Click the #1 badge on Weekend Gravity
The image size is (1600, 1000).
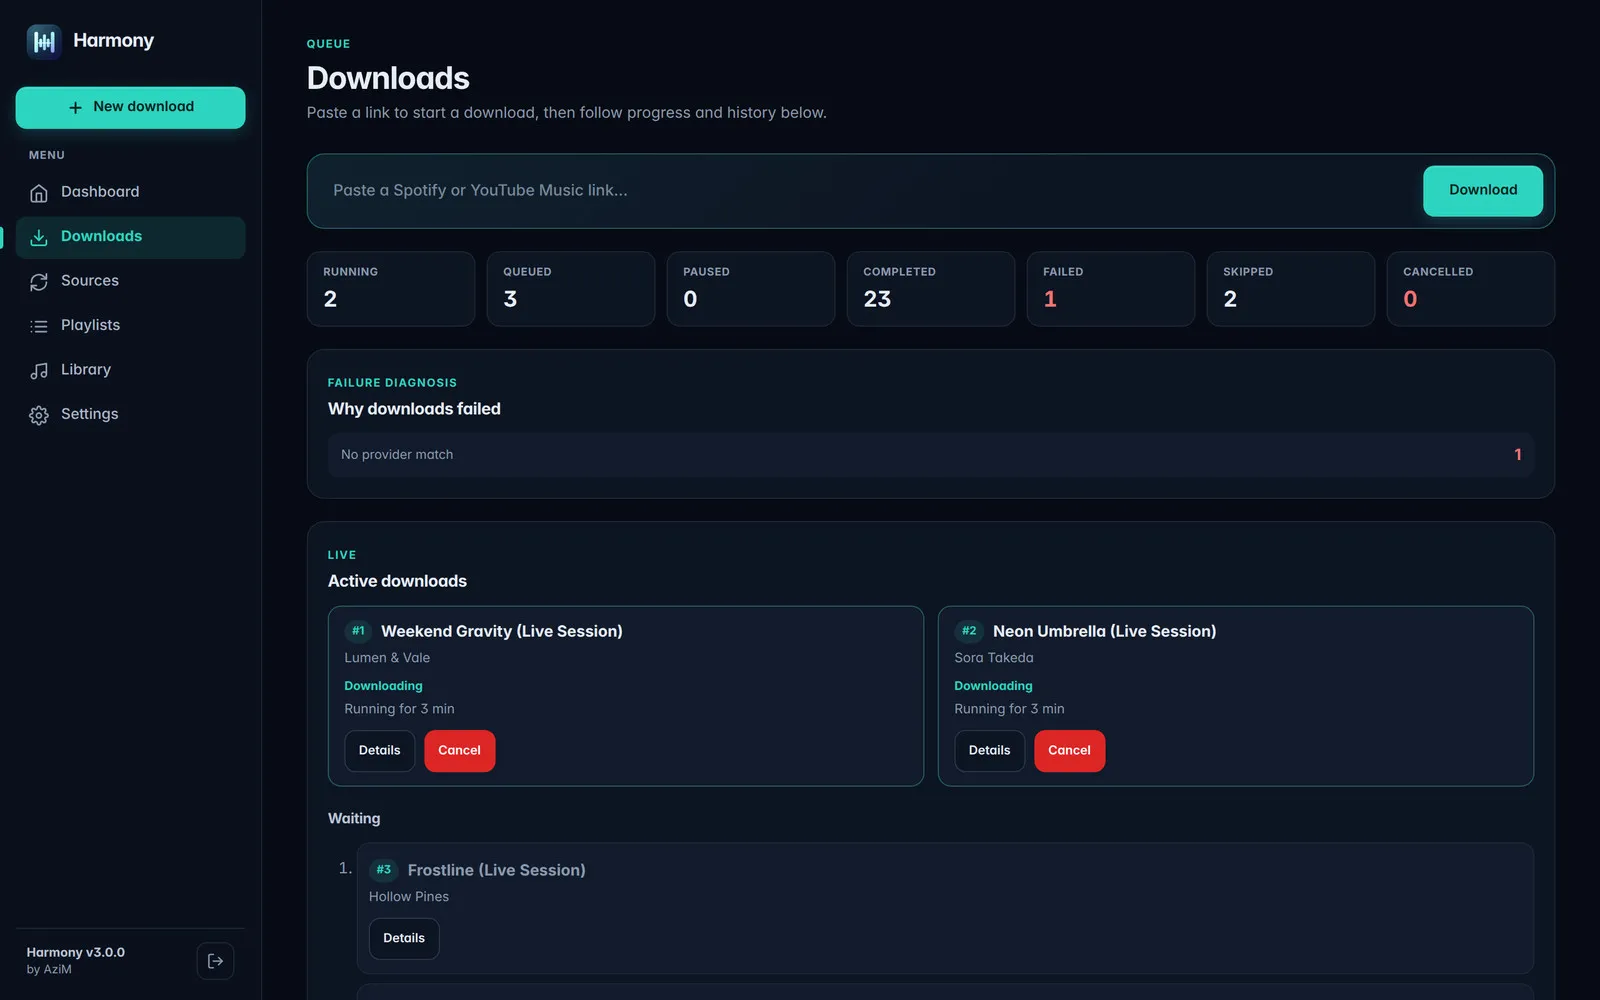(x=358, y=631)
